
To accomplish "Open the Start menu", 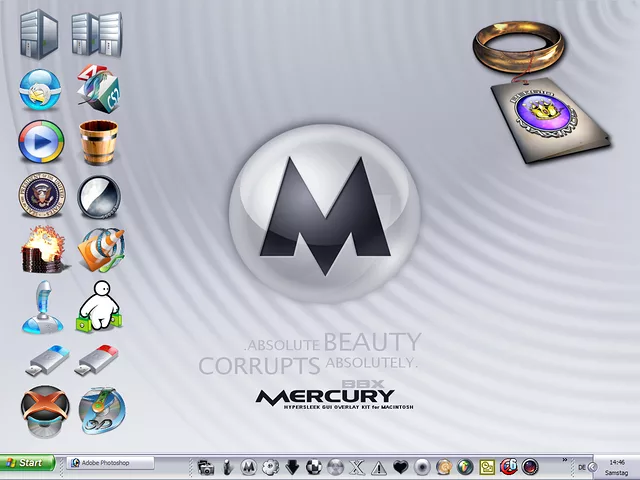I will click(x=25, y=463).
